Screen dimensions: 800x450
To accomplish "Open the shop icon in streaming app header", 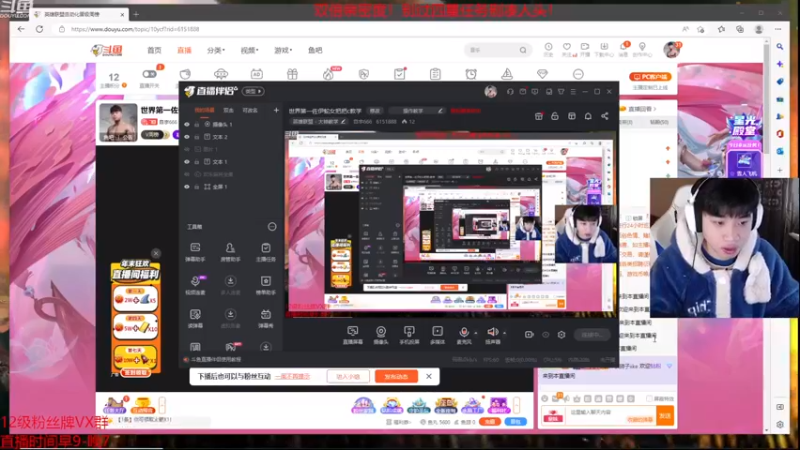I will click(x=538, y=116).
